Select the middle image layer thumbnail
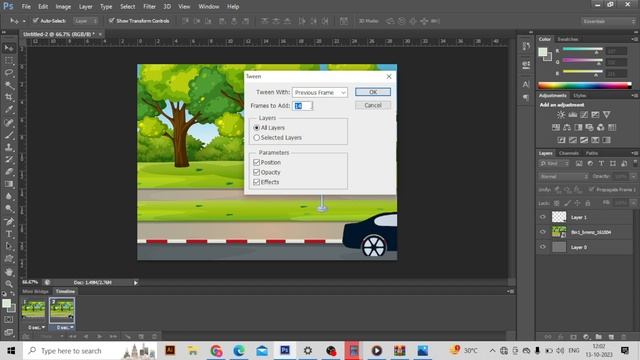The height and width of the screenshot is (360, 640). 559,232
